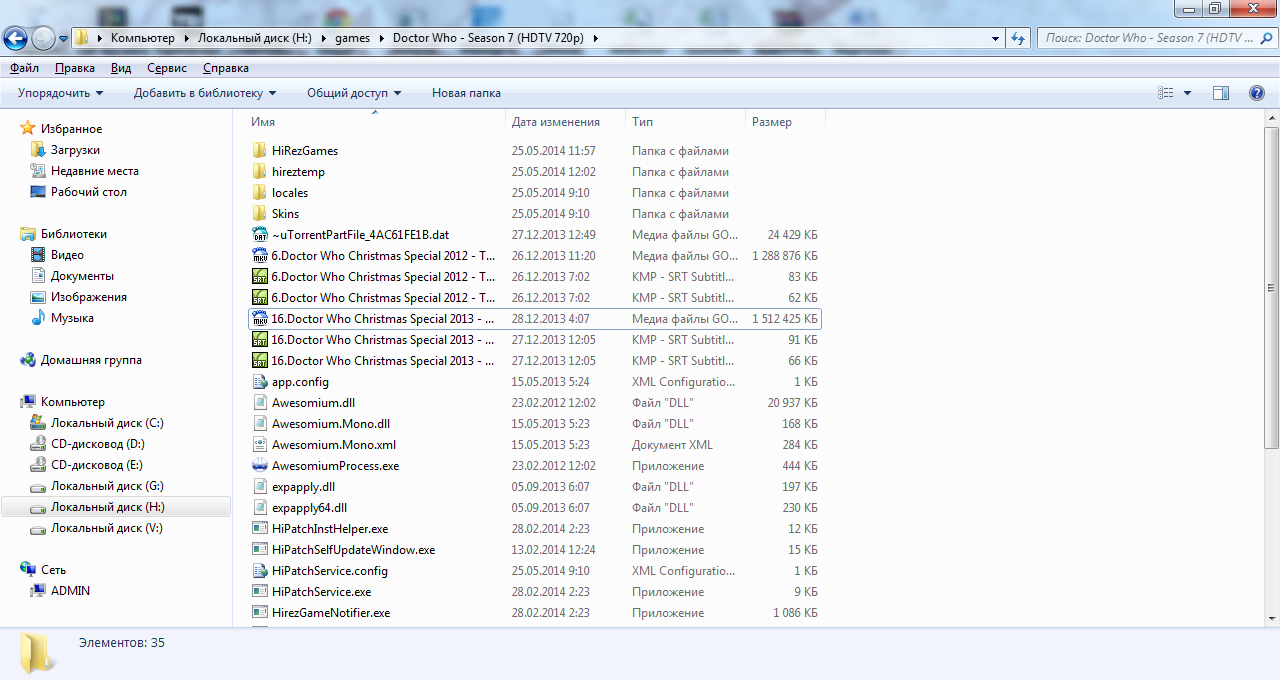Open the HiRezGames folder icon
This screenshot has height=680, width=1280.
(260, 151)
